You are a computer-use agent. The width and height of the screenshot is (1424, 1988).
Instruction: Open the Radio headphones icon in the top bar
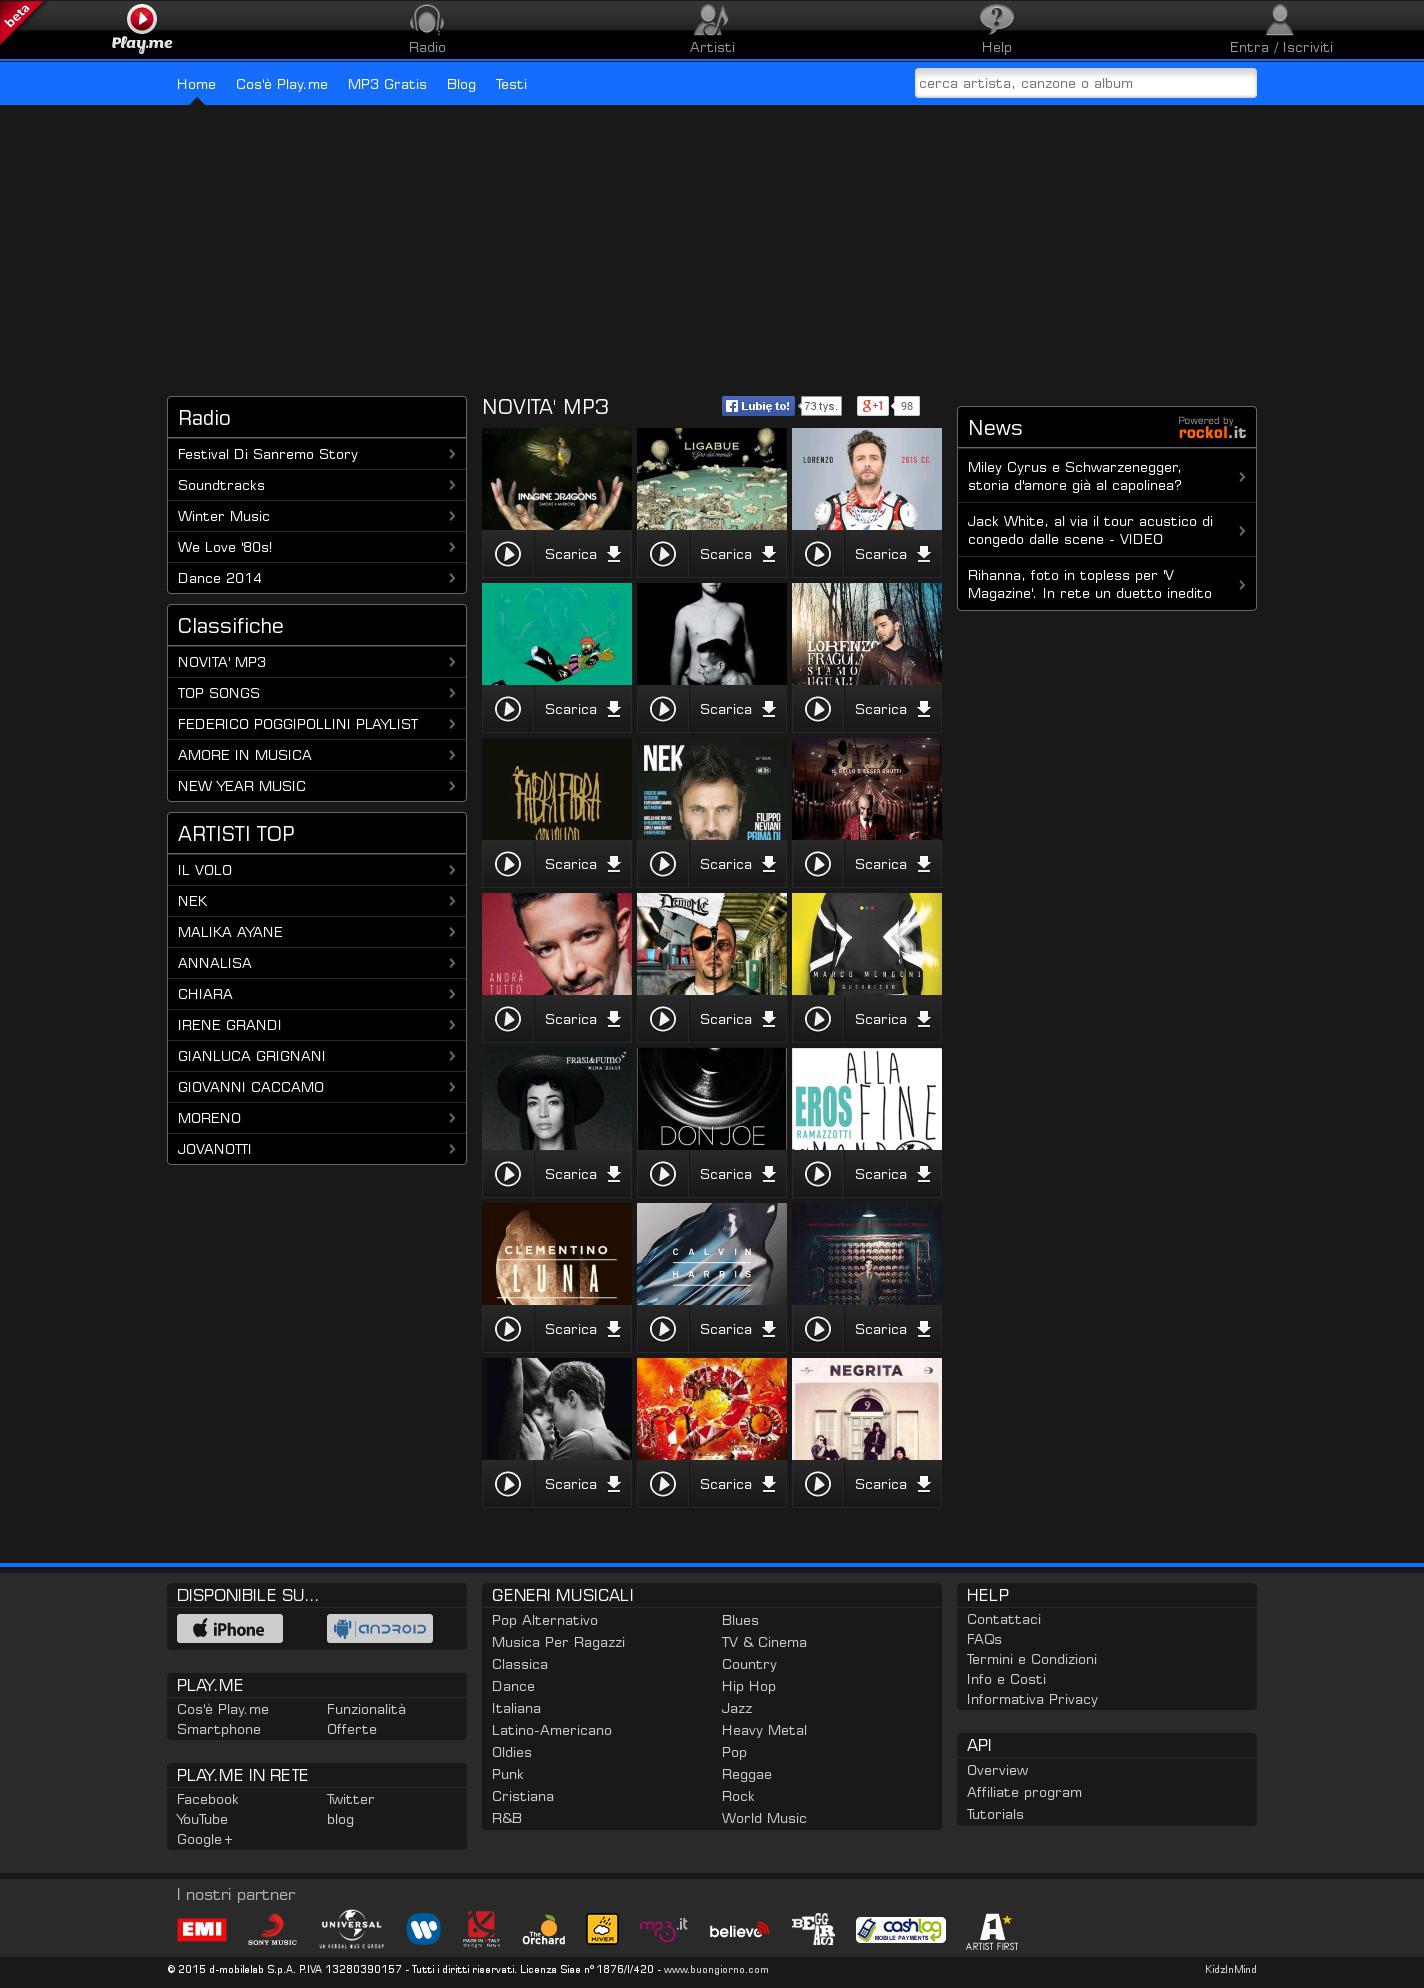427,20
